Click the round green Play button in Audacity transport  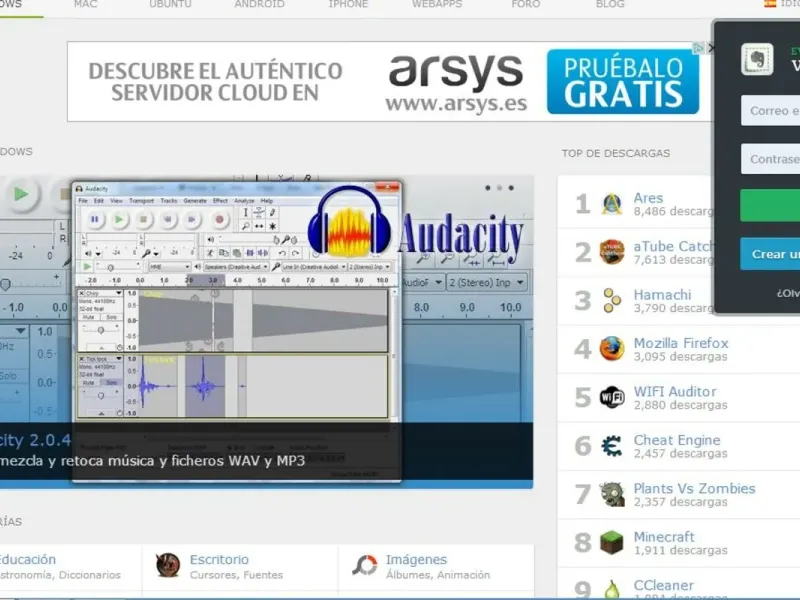pyautogui.click(x=119, y=219)
